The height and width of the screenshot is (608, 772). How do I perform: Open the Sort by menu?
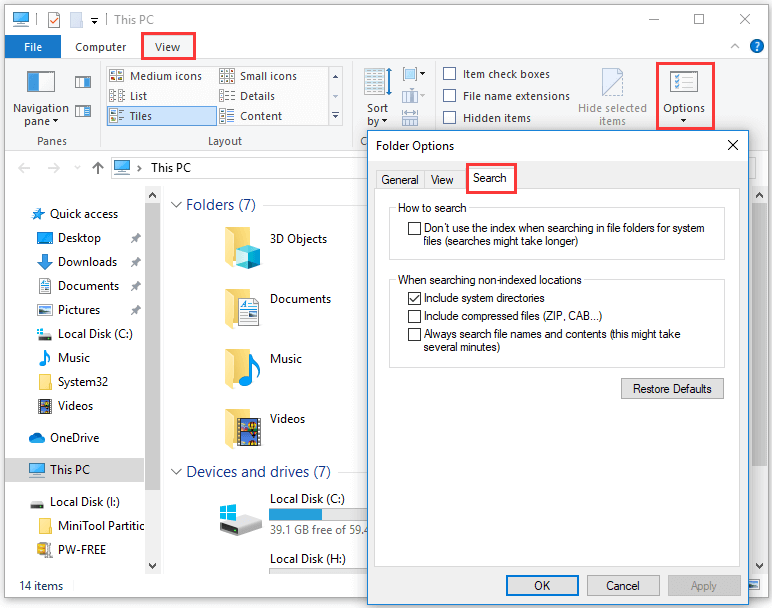pos(378,97)
